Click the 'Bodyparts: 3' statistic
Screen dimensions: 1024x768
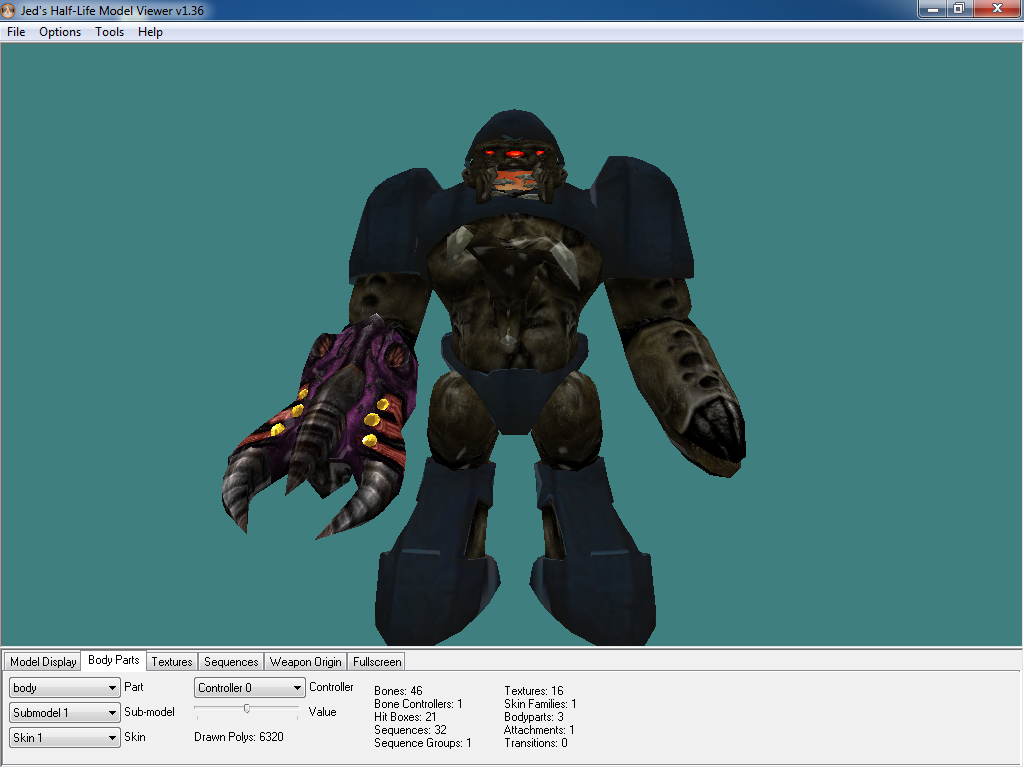pos(534,716)
